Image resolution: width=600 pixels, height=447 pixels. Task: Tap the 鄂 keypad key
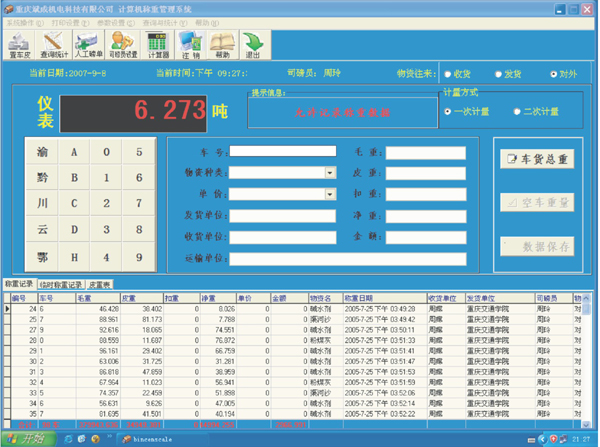click(42, 257)
